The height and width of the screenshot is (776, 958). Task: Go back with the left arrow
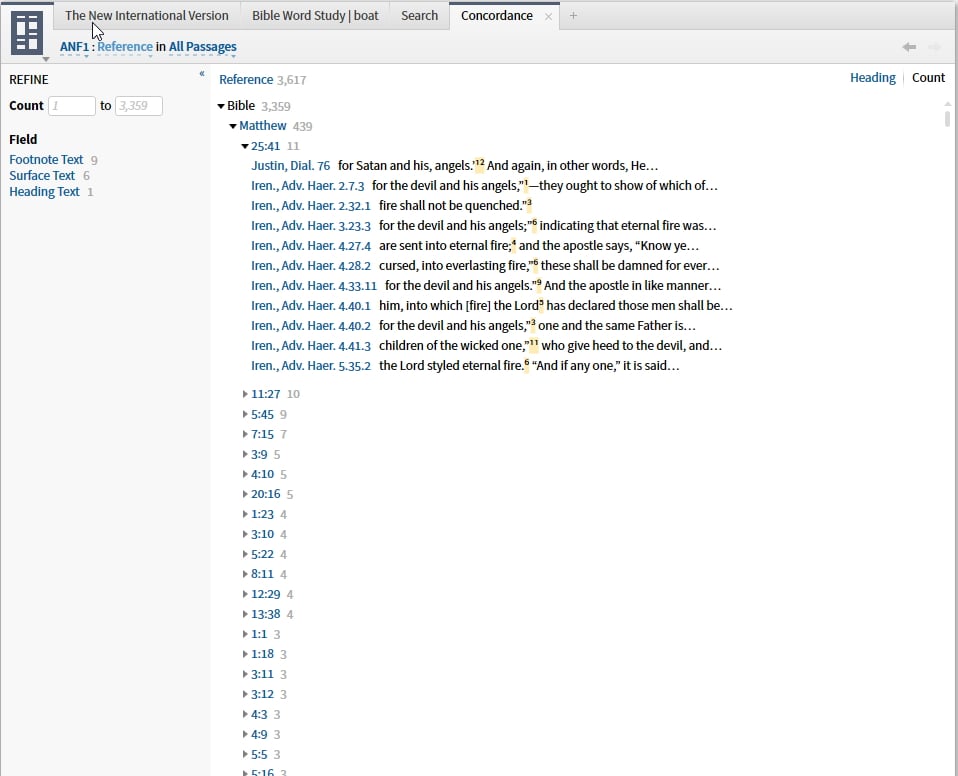click(909, 47)
